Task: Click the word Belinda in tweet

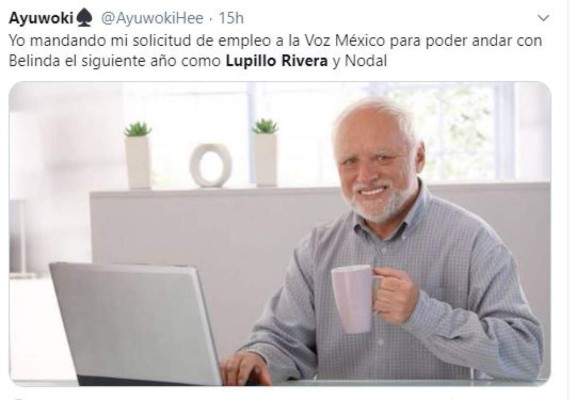Action: pyautogui.click(x=34, y=61)
